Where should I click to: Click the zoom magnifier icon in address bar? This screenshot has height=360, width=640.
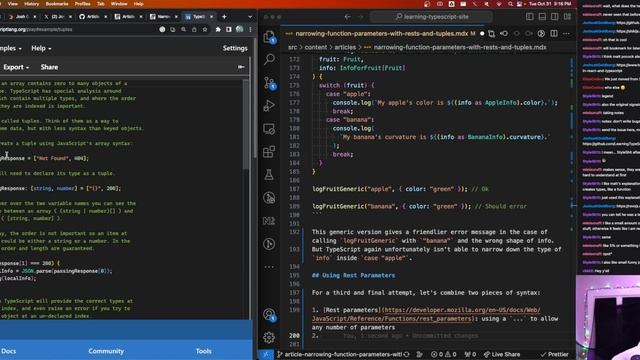tap(184, 29)
